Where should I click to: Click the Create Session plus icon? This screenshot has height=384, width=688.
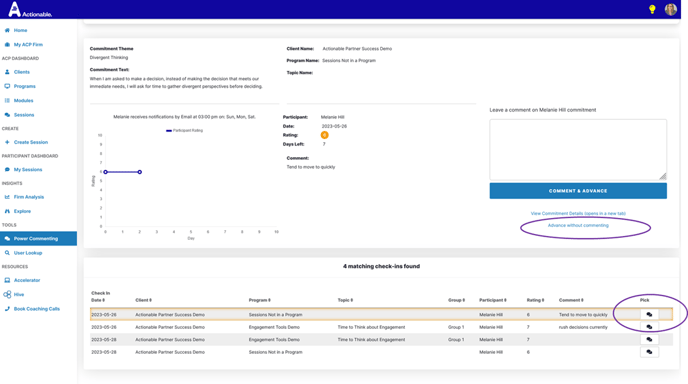(x=7, y=142)
